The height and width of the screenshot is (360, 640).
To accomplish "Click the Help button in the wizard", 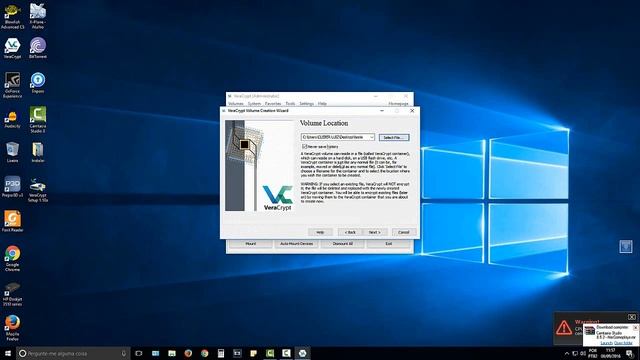I will coord(320,232).
